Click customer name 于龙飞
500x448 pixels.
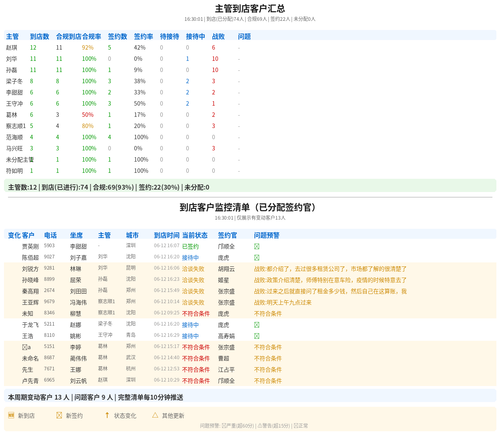(30, 325)
